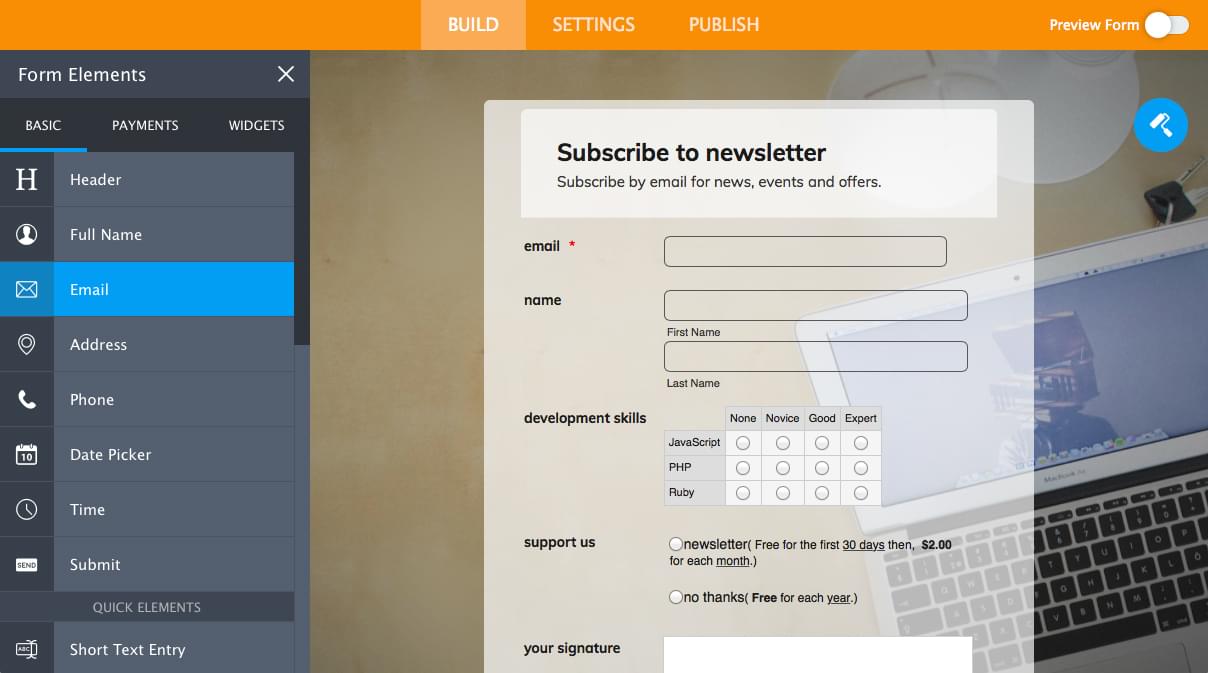
Task: Select the Email envelope icon
Action: point(27,289)
